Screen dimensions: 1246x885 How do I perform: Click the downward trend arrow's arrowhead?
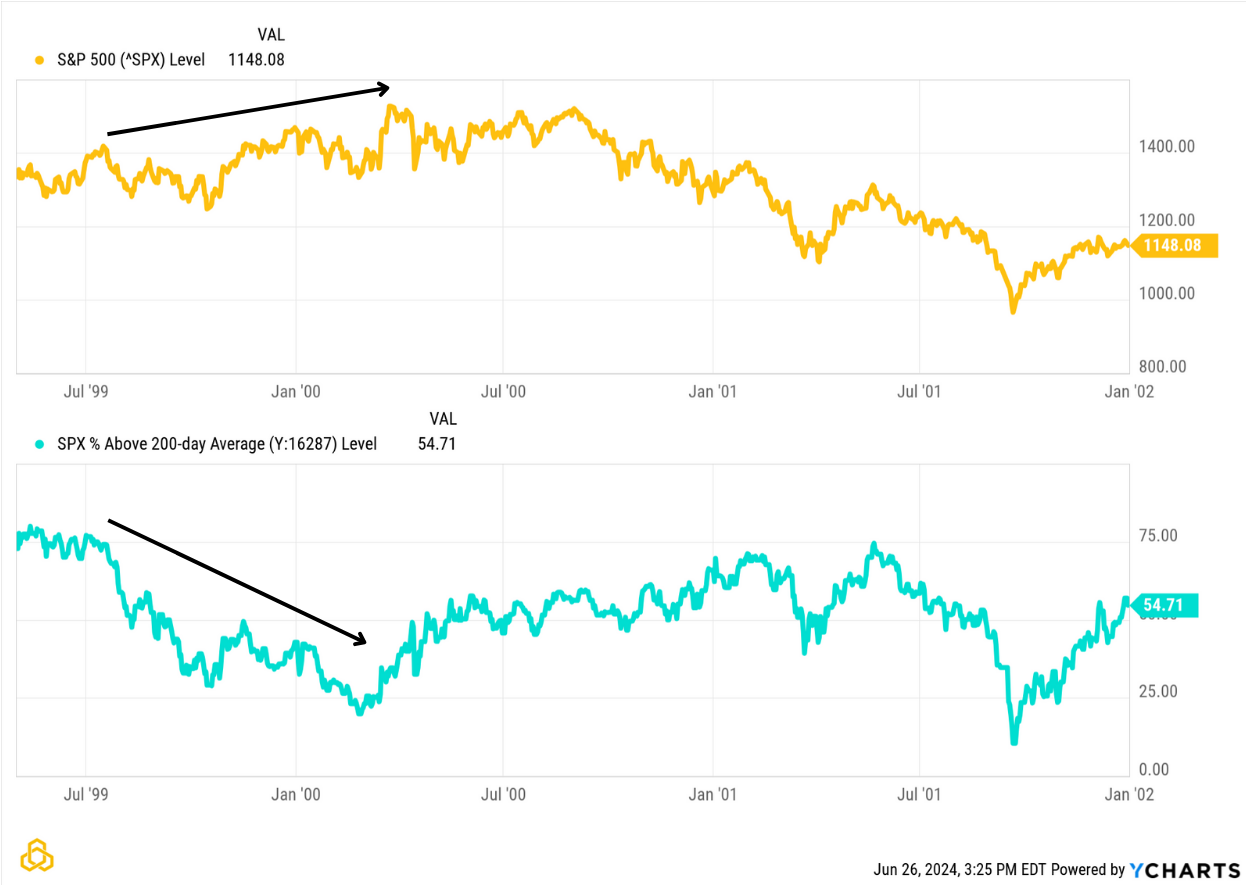tap(362, 640)
